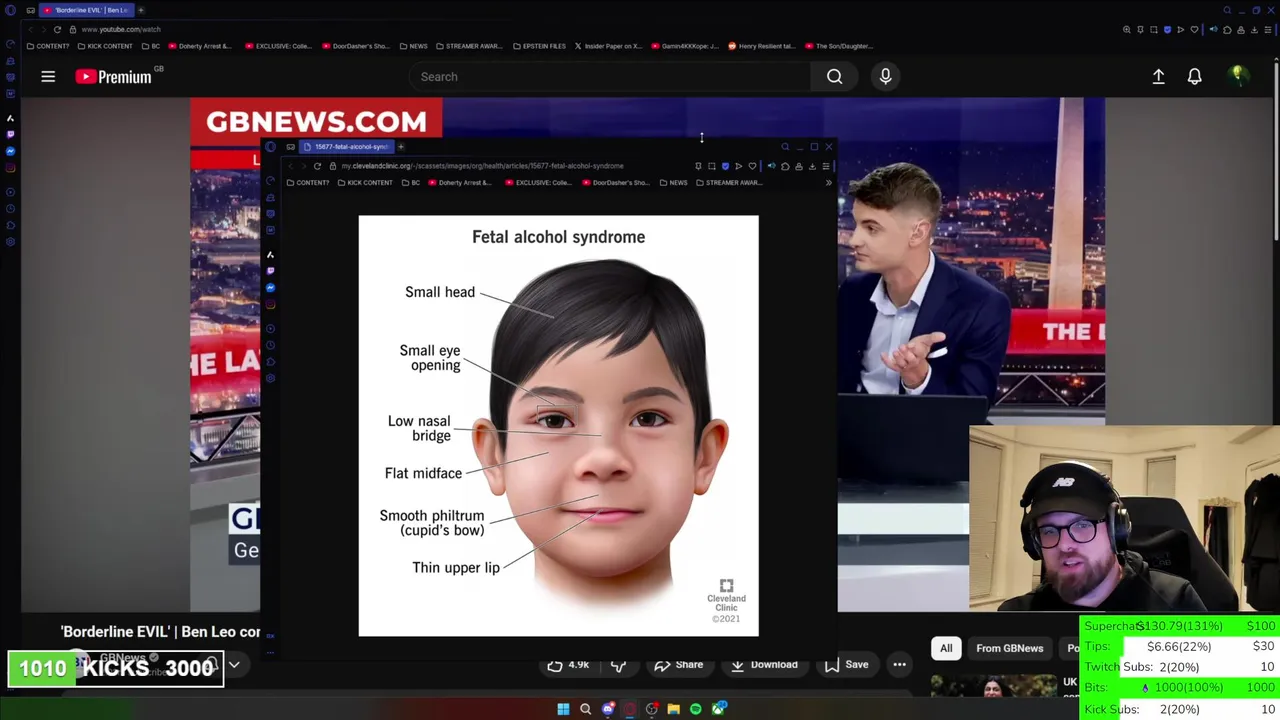Image resolution: width=1280 pixels, height=720 pixels.
Task: Reload the Cleveland Clinic image page
Action: click(x=317, y=166)
